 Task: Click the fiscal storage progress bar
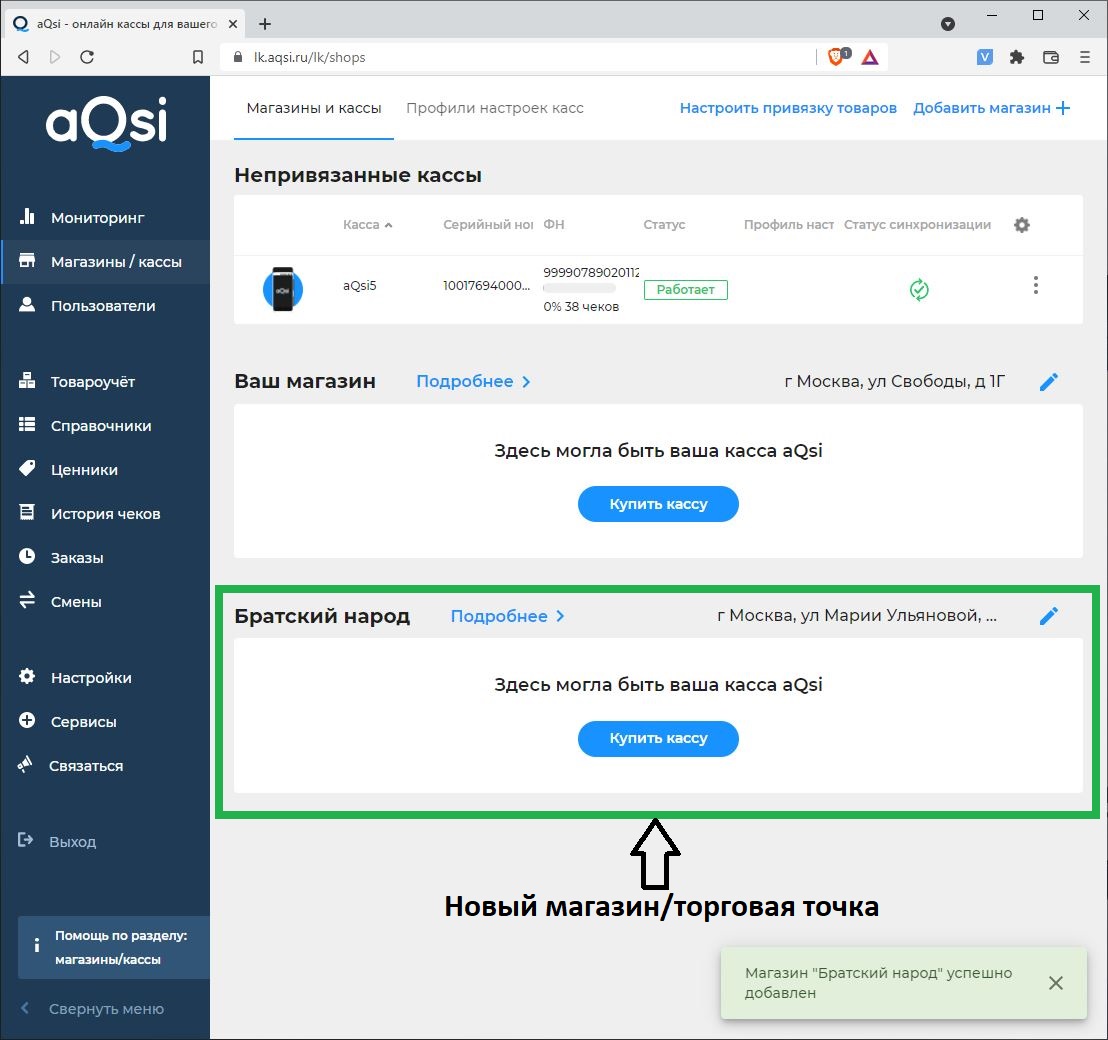(x=579, y=289)
